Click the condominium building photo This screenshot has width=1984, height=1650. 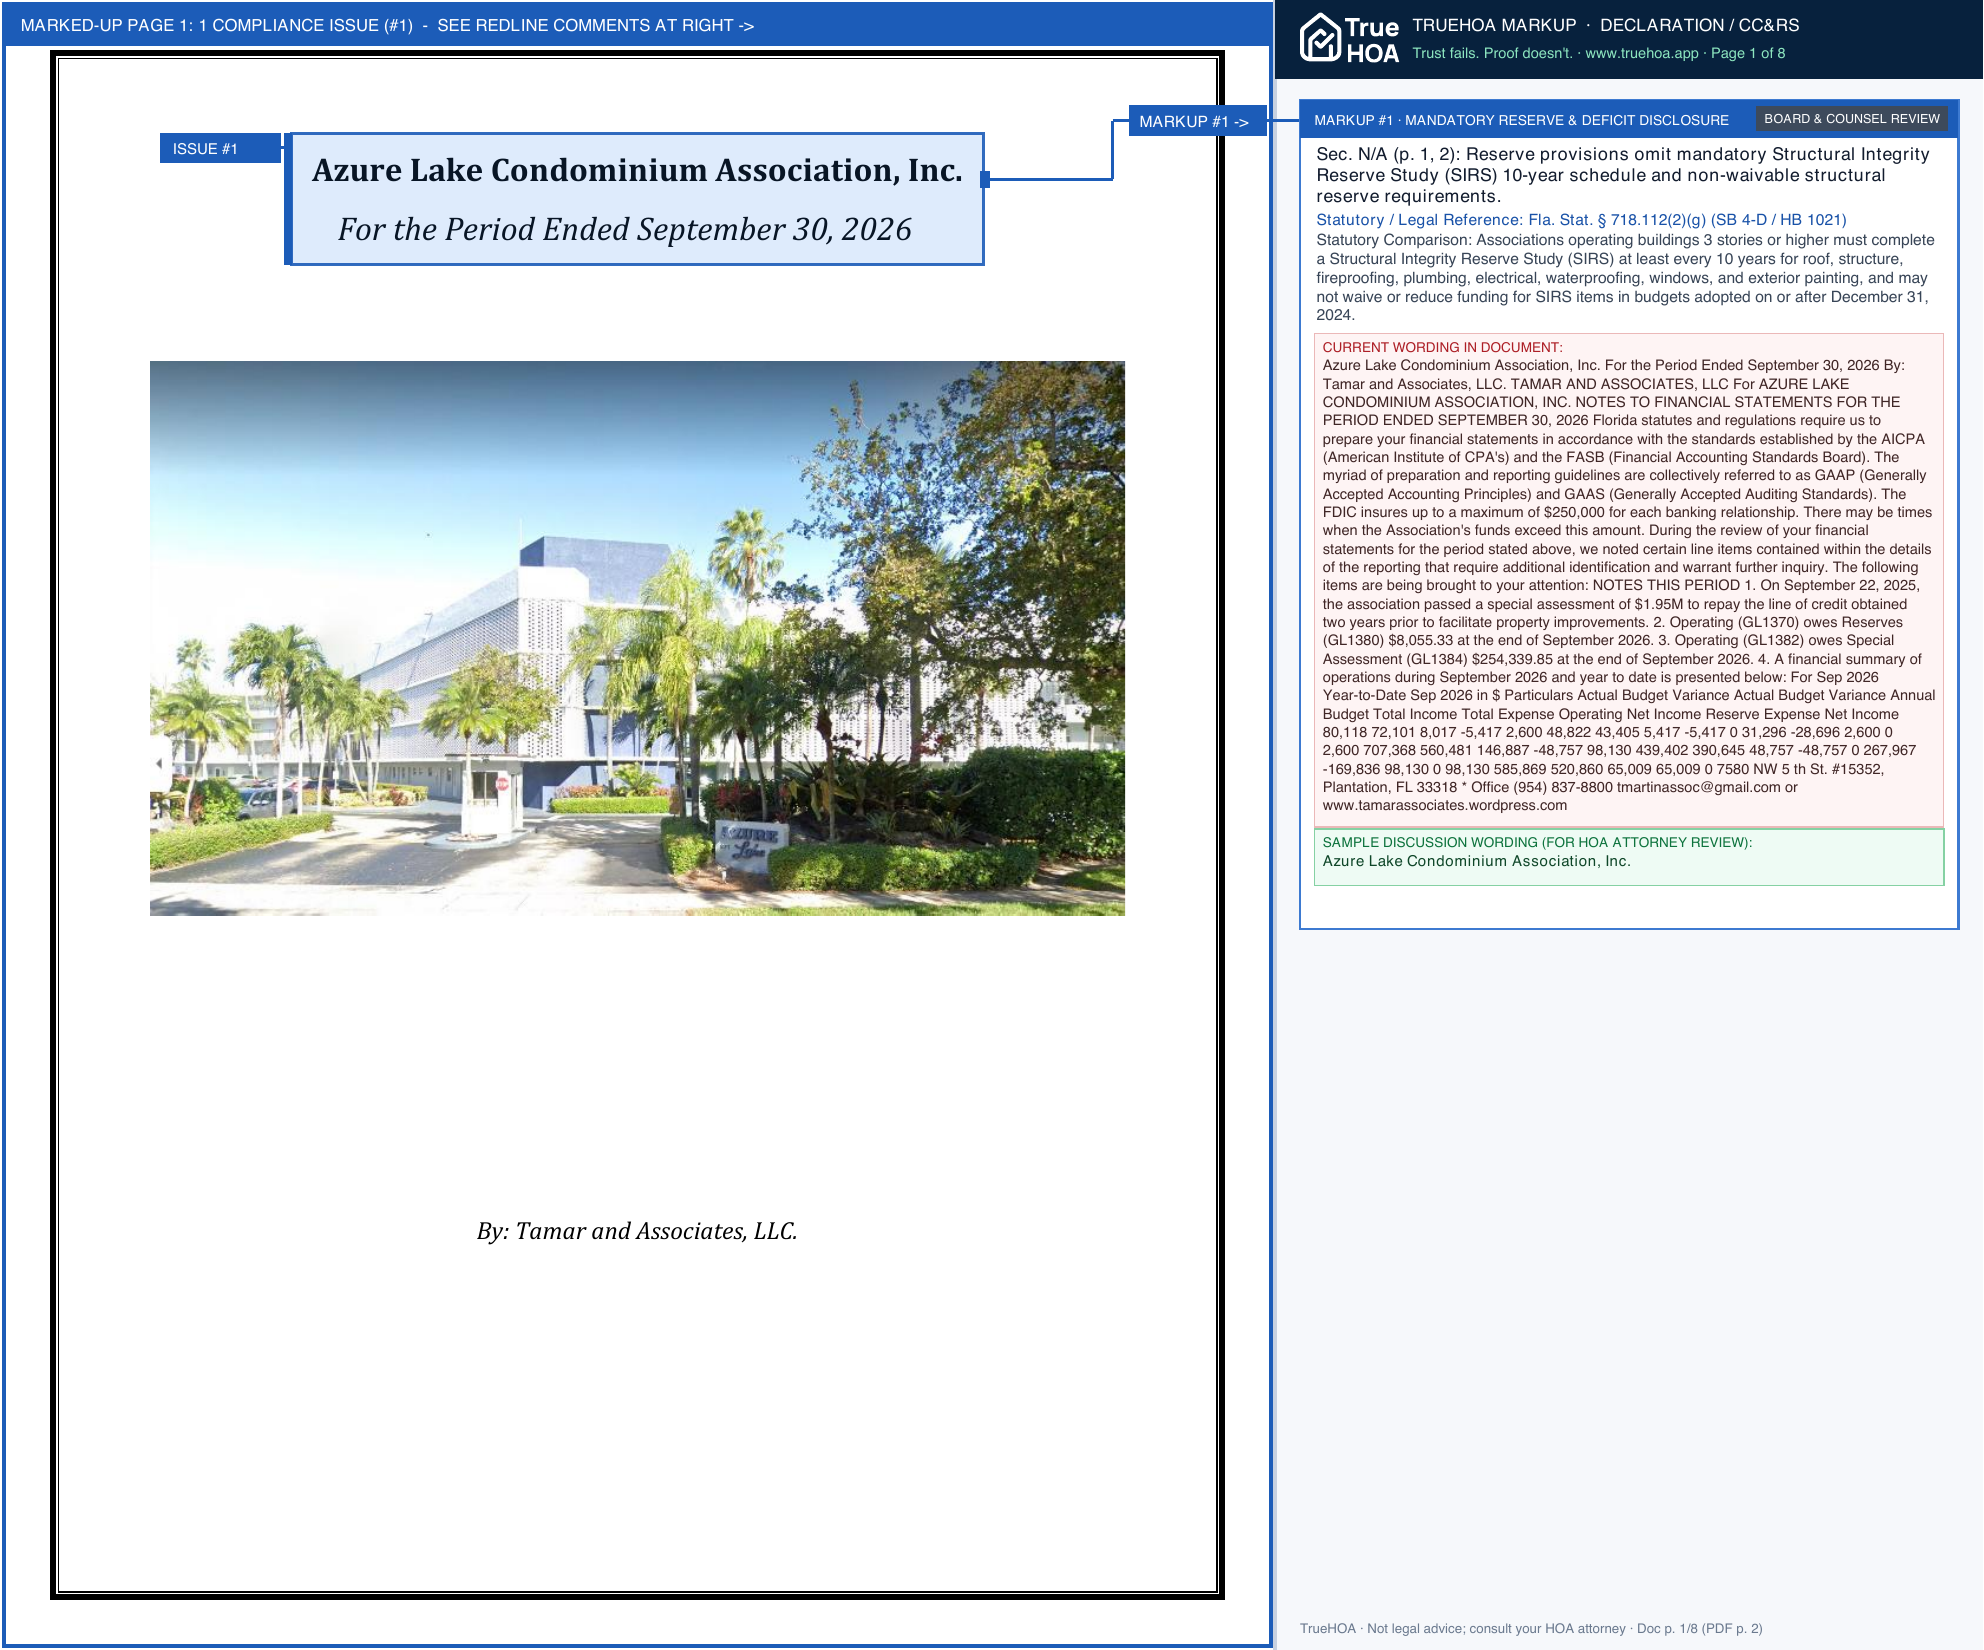coord(637,638)
